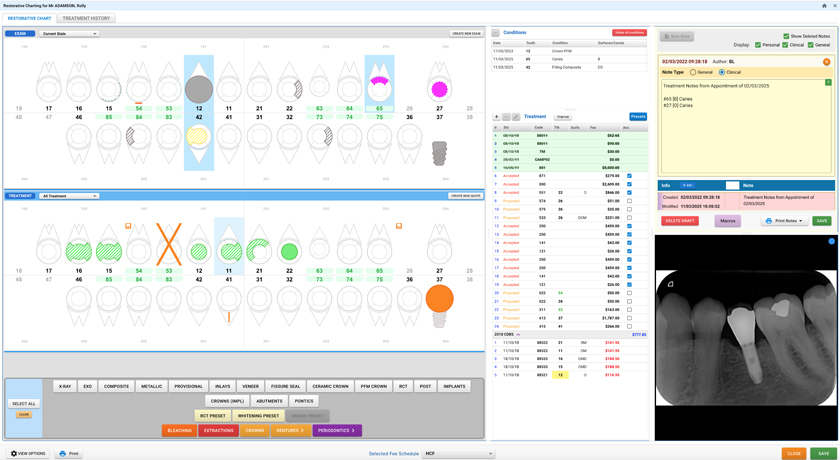Click the orange X to close the note

coord(827,62)
